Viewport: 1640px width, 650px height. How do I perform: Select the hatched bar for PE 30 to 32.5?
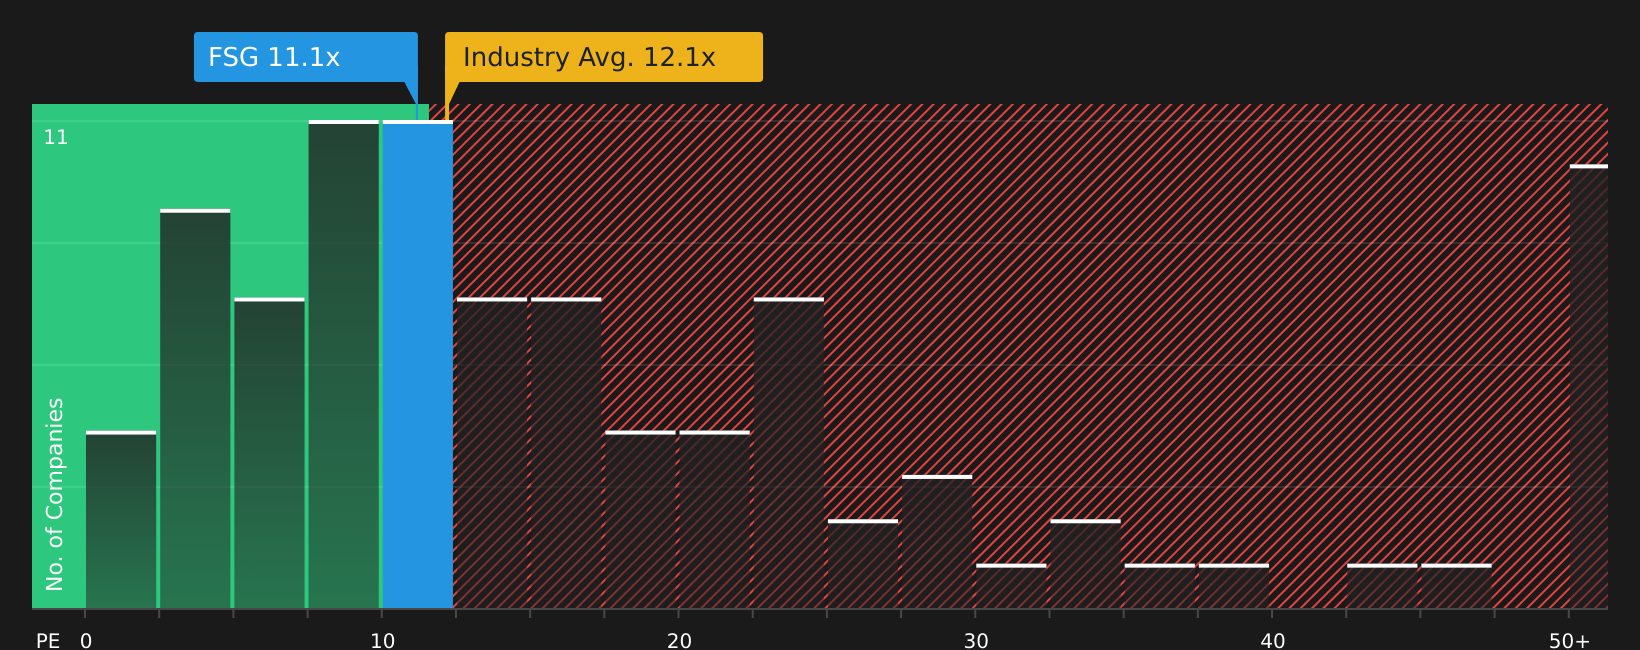click(x=1011, y=586)
